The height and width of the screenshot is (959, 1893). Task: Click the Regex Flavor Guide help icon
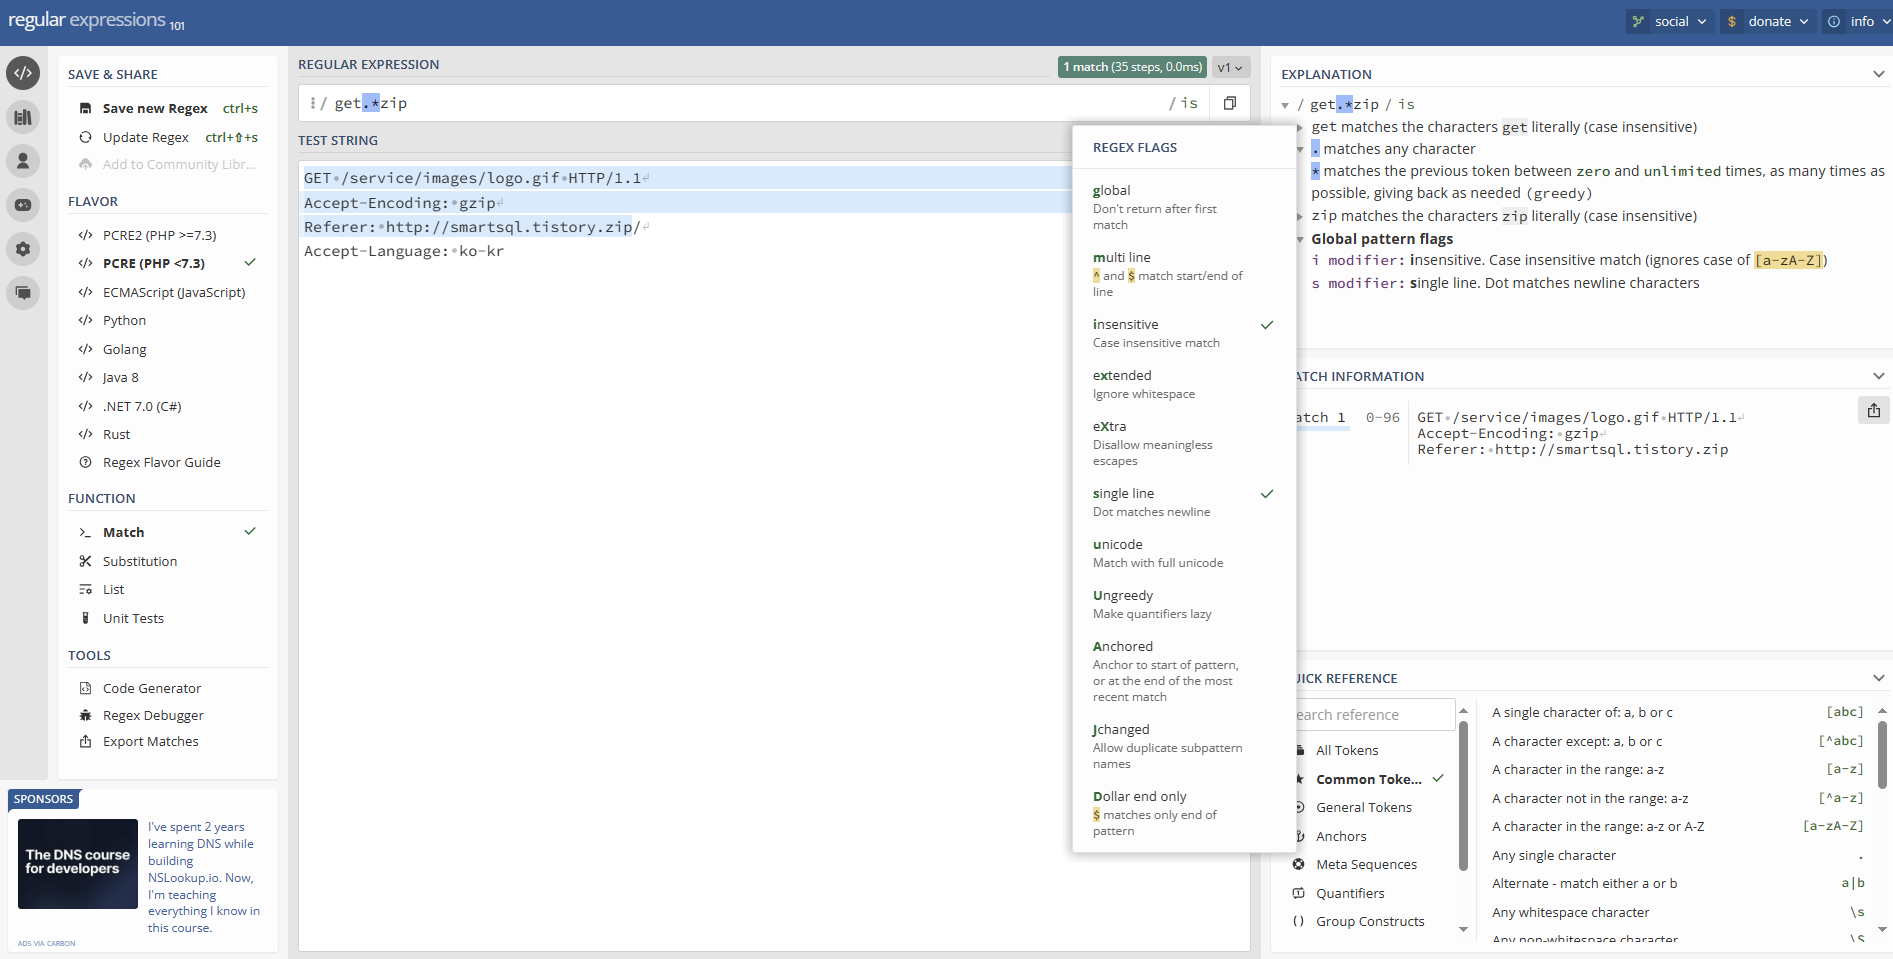click(x=86, y=462)
